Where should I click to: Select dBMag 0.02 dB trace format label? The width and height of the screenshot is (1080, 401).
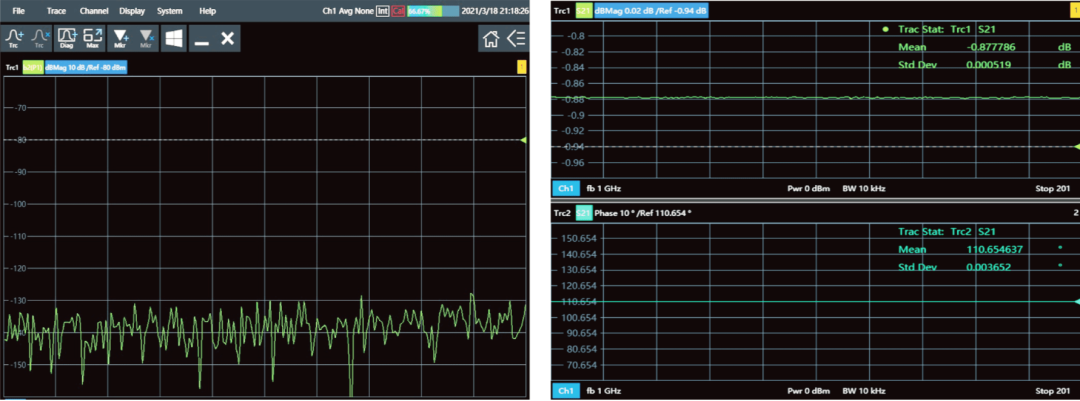(651, 11)
